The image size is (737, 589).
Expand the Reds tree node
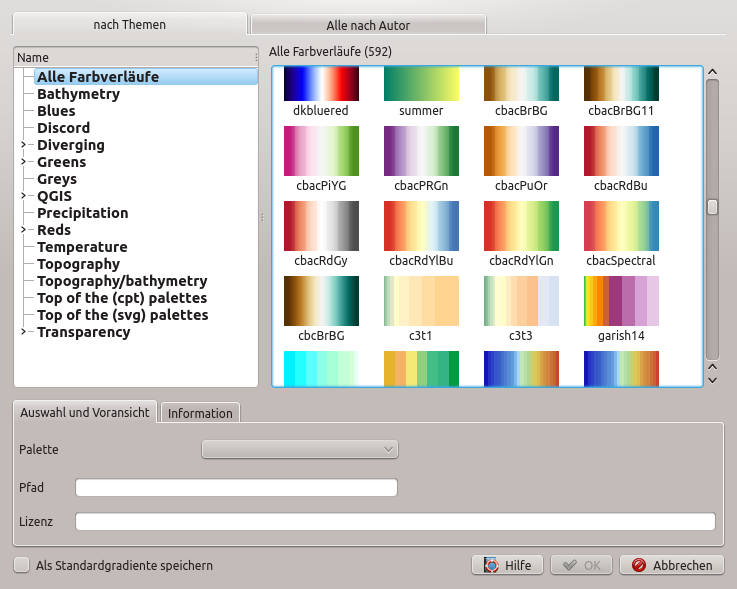(23, 230)
